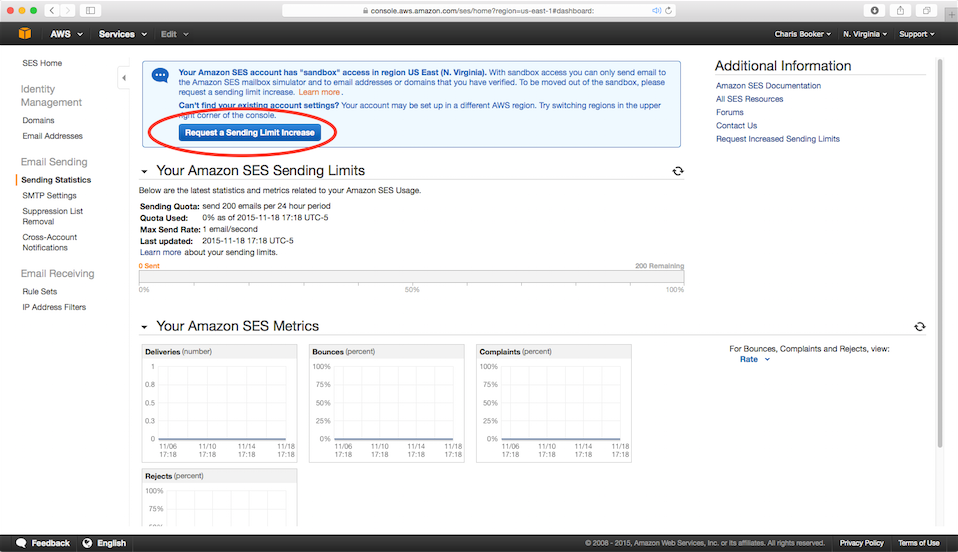958x552 pixels.
Task: Open Privacy Policy in footer
Action: pyautogui.click(x=861, y=543)
